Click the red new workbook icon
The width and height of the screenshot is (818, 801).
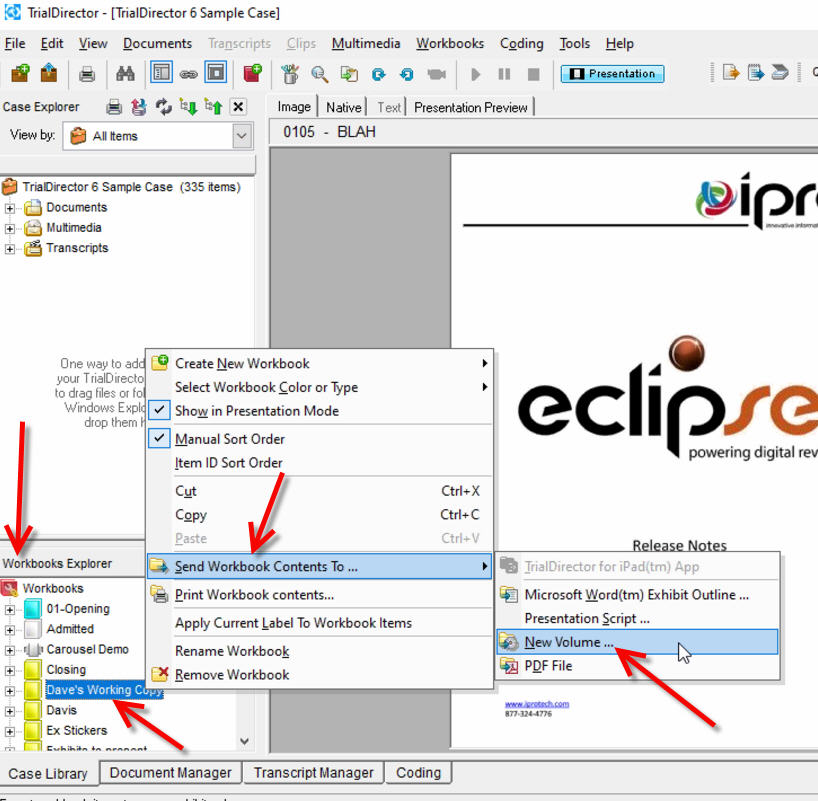[x=252, y=73]
